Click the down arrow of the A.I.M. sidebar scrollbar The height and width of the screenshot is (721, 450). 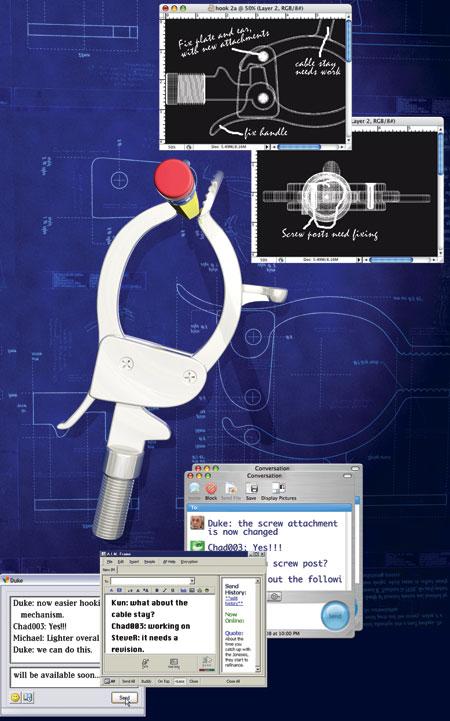pyautogui.click(x=257, y=669)
